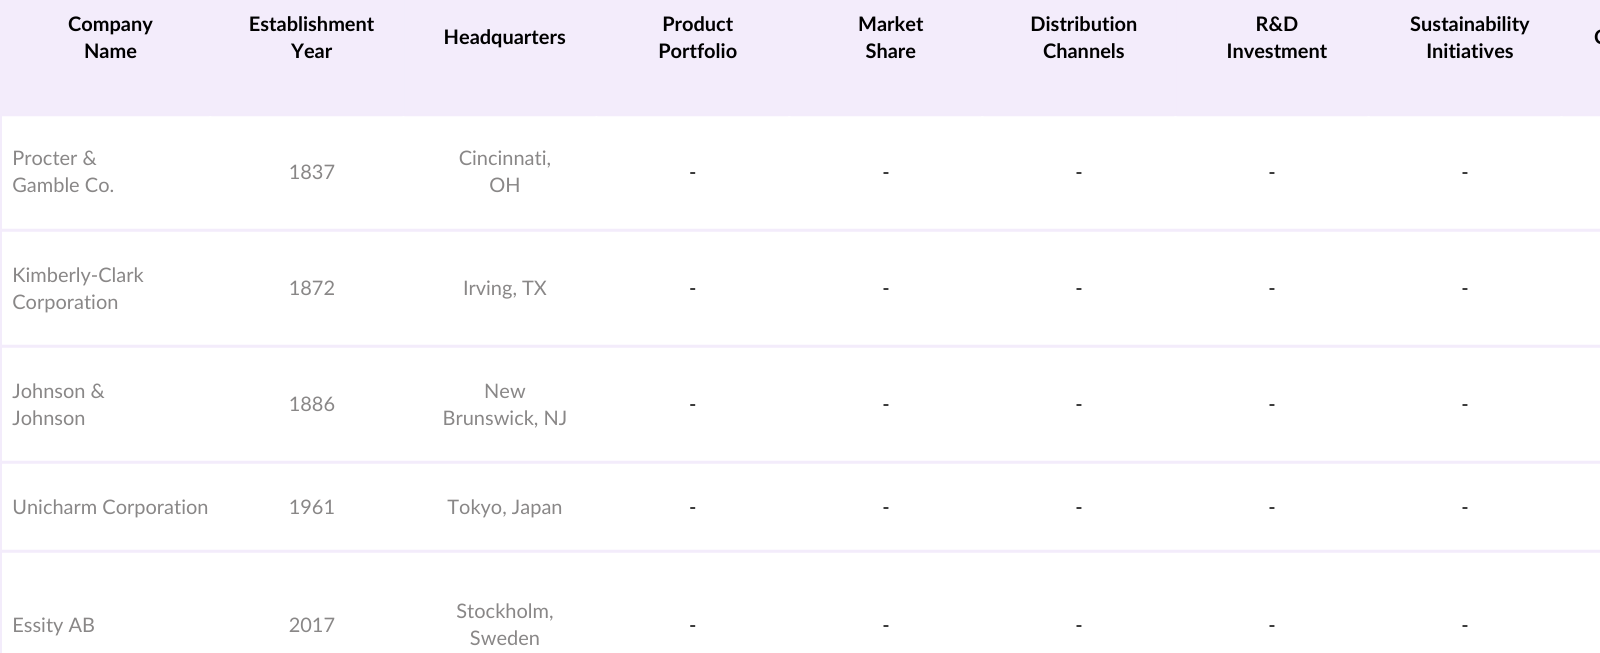Click the Distribution Channels column header
The width and height of the screenshot is (1600, 653).
1083,38
